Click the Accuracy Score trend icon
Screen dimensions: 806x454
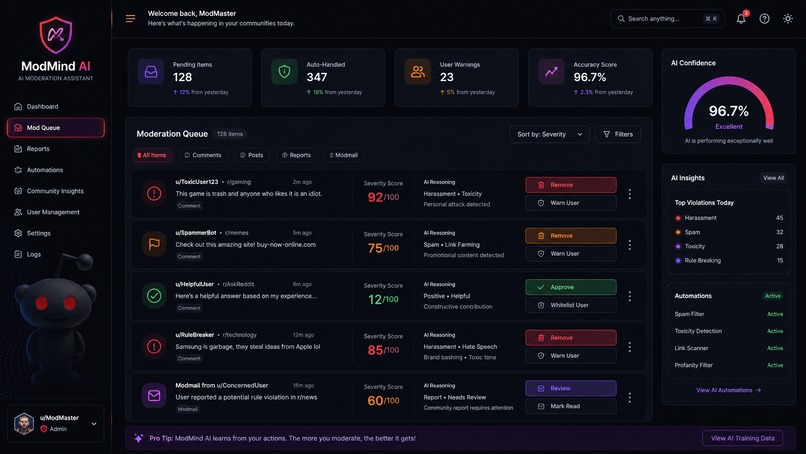(551, 71)
